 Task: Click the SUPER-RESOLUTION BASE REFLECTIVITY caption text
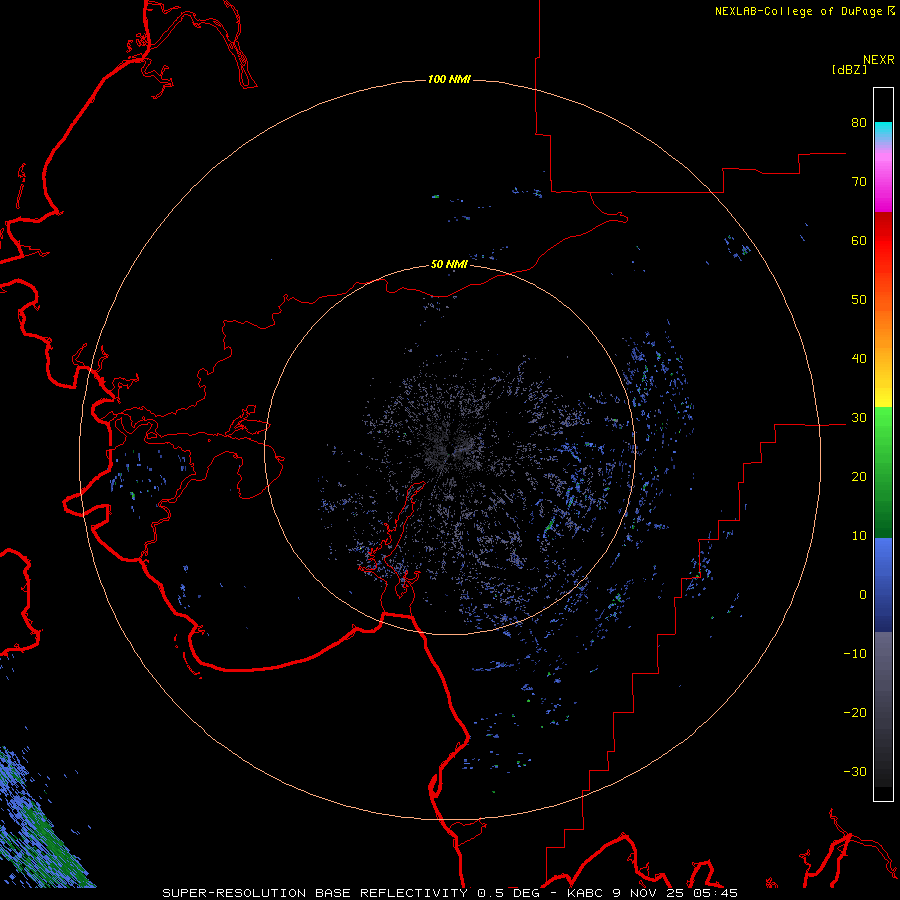[x=315, y=893]
